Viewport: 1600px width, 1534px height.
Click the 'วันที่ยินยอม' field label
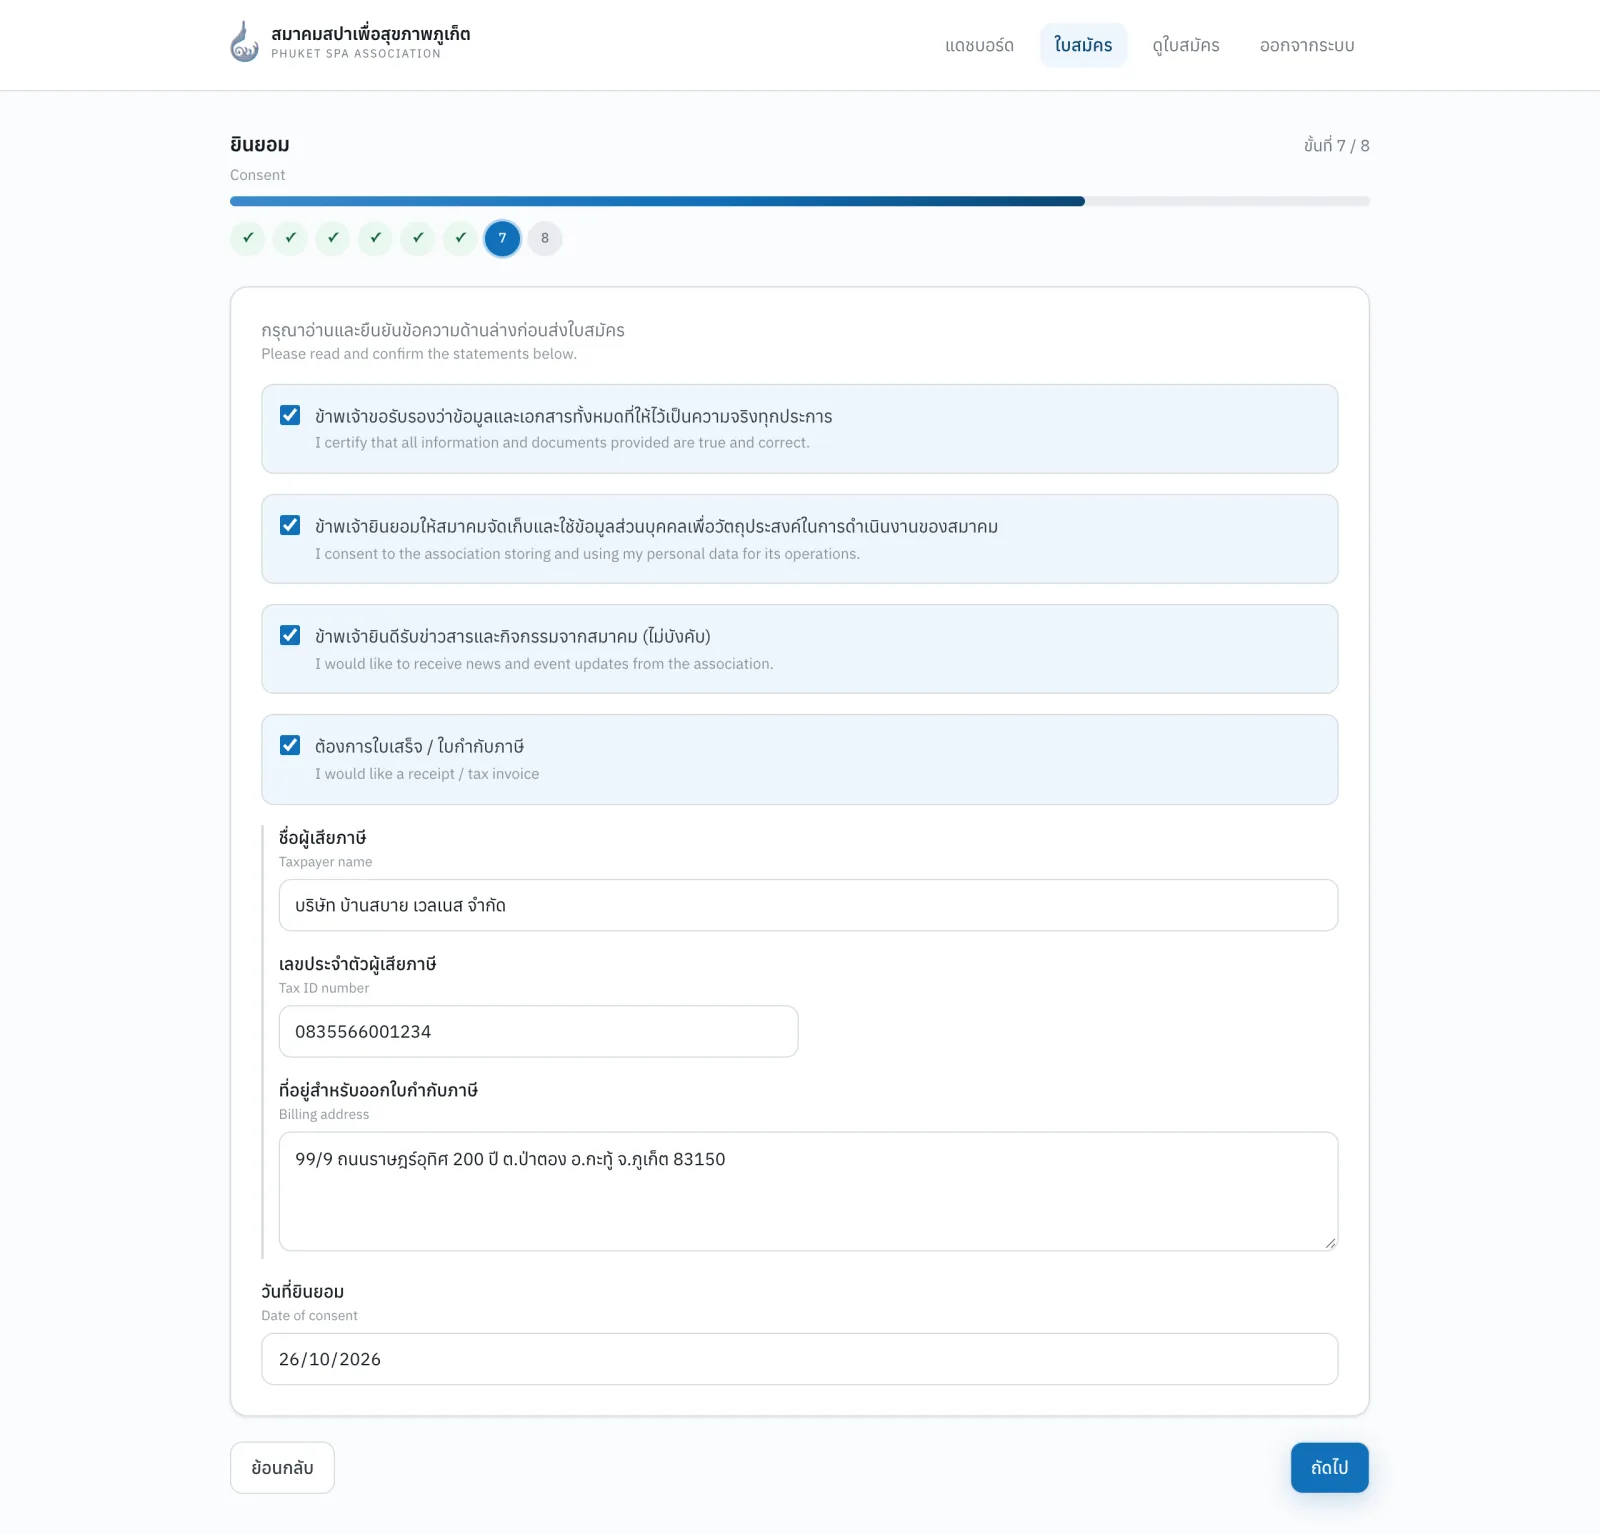tap(302, 1291)
